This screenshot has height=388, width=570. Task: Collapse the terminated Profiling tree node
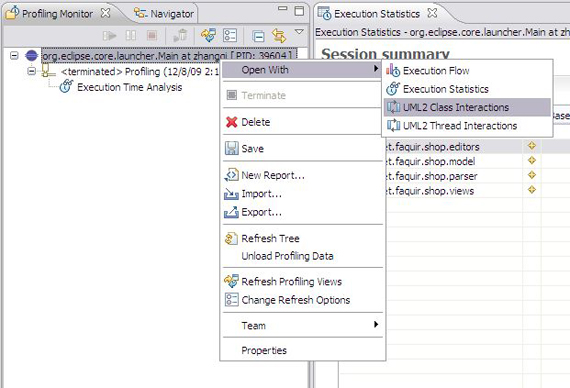click(x=31, y=71)
